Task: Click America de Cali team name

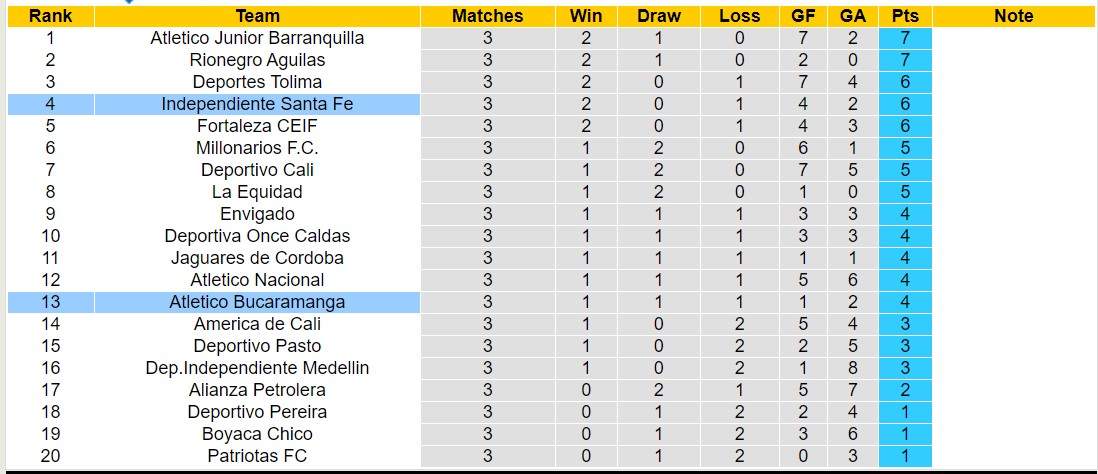Action: pyautogui.click(x=257, y=324)
